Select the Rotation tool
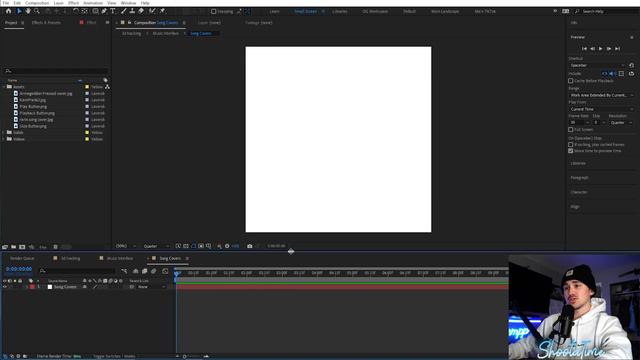This screenshot has height=360, width=640. point(76,11)
